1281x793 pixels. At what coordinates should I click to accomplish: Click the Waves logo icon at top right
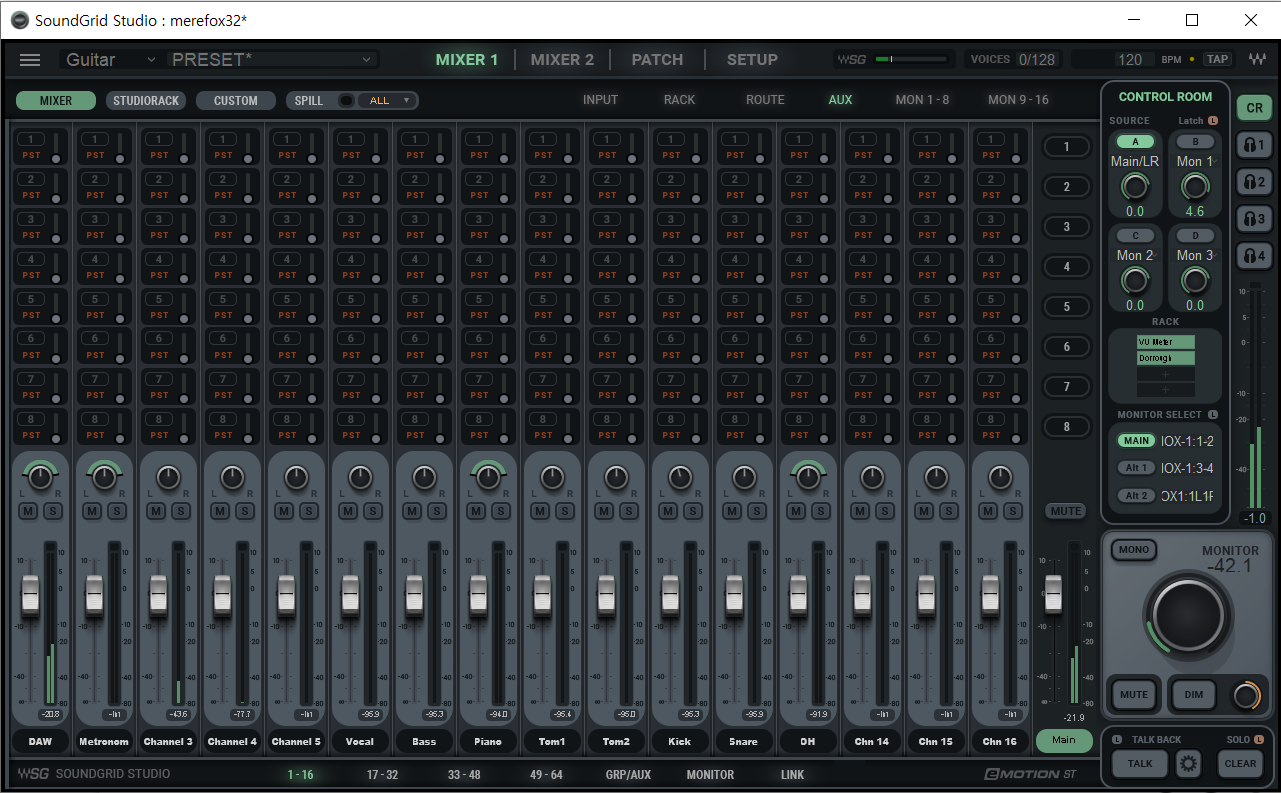coord(1256,60)
